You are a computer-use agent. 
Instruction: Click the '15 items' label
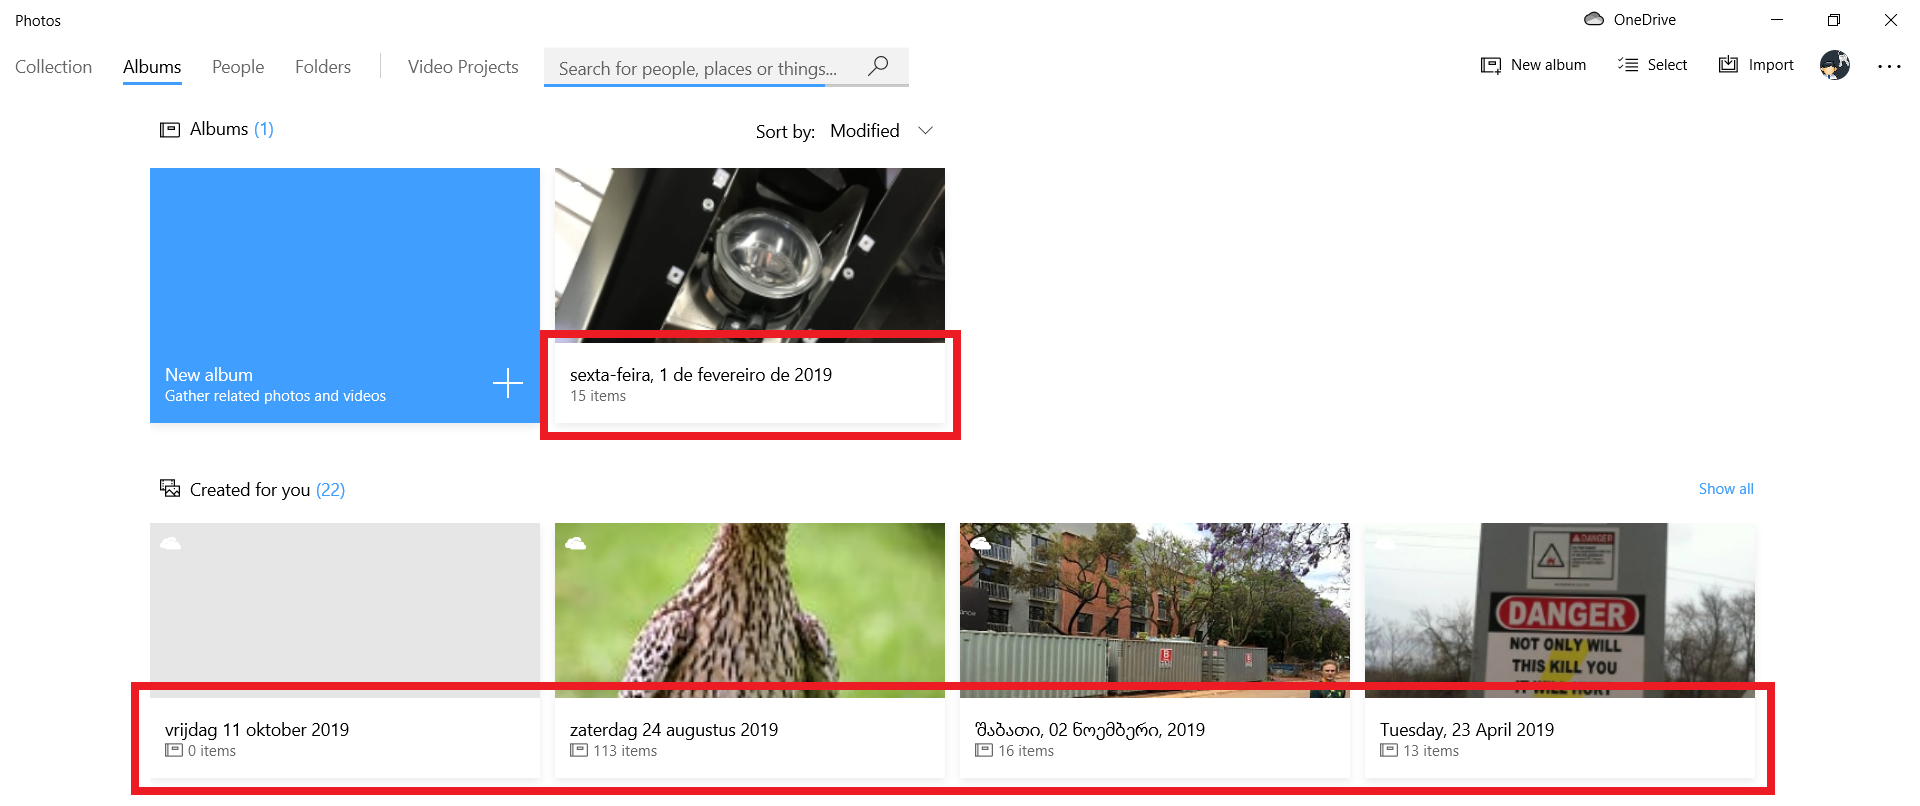(x=598, y=396)
